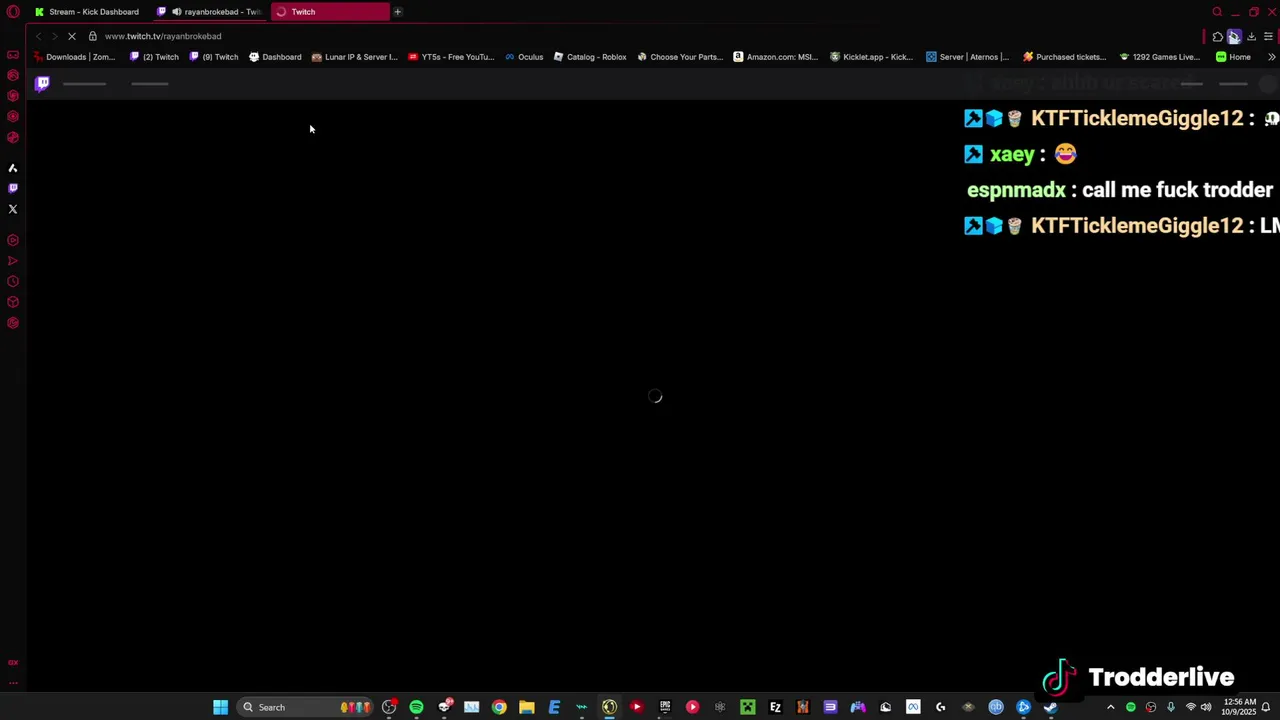
Task: Open Google Chrome from the taskbar
Action: [x=499, y=707]
